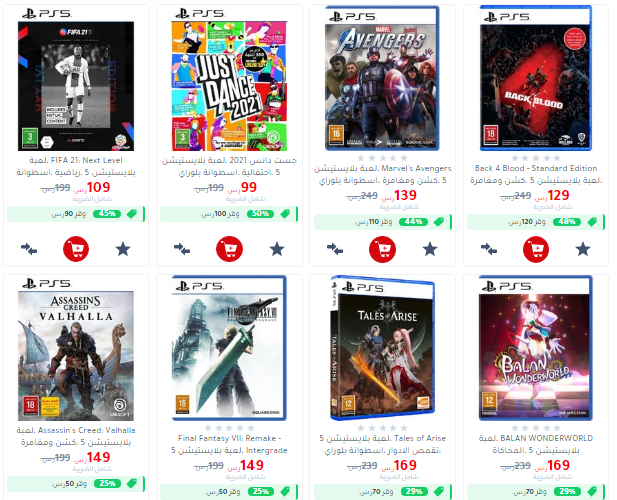Compare Just Dance 2021 using arrows icon
Viewport: 617px width, 500px height.
coord(182,249)
